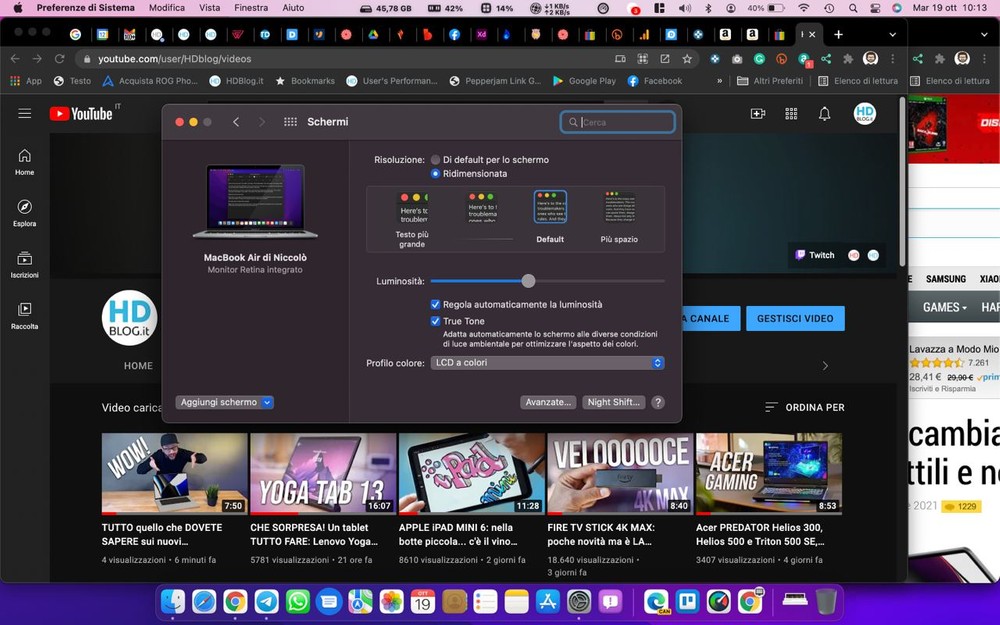The width and height of the screenshot is (1000, 625).
Task: Click the Cerca search field in Schermi
Action: [x=617, y=122]
